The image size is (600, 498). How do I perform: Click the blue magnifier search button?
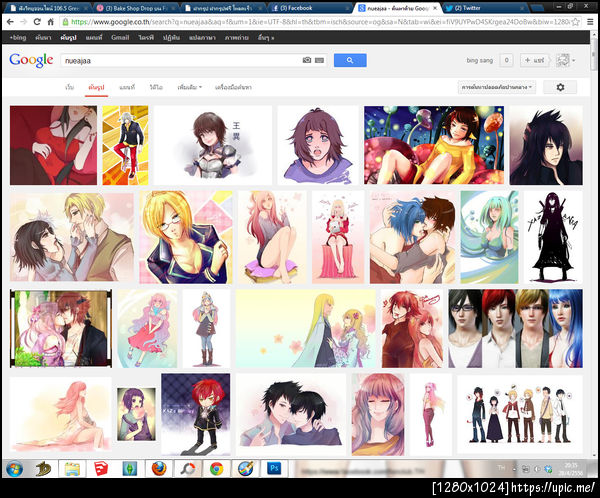pyautogui.click(x=350, y=60)
